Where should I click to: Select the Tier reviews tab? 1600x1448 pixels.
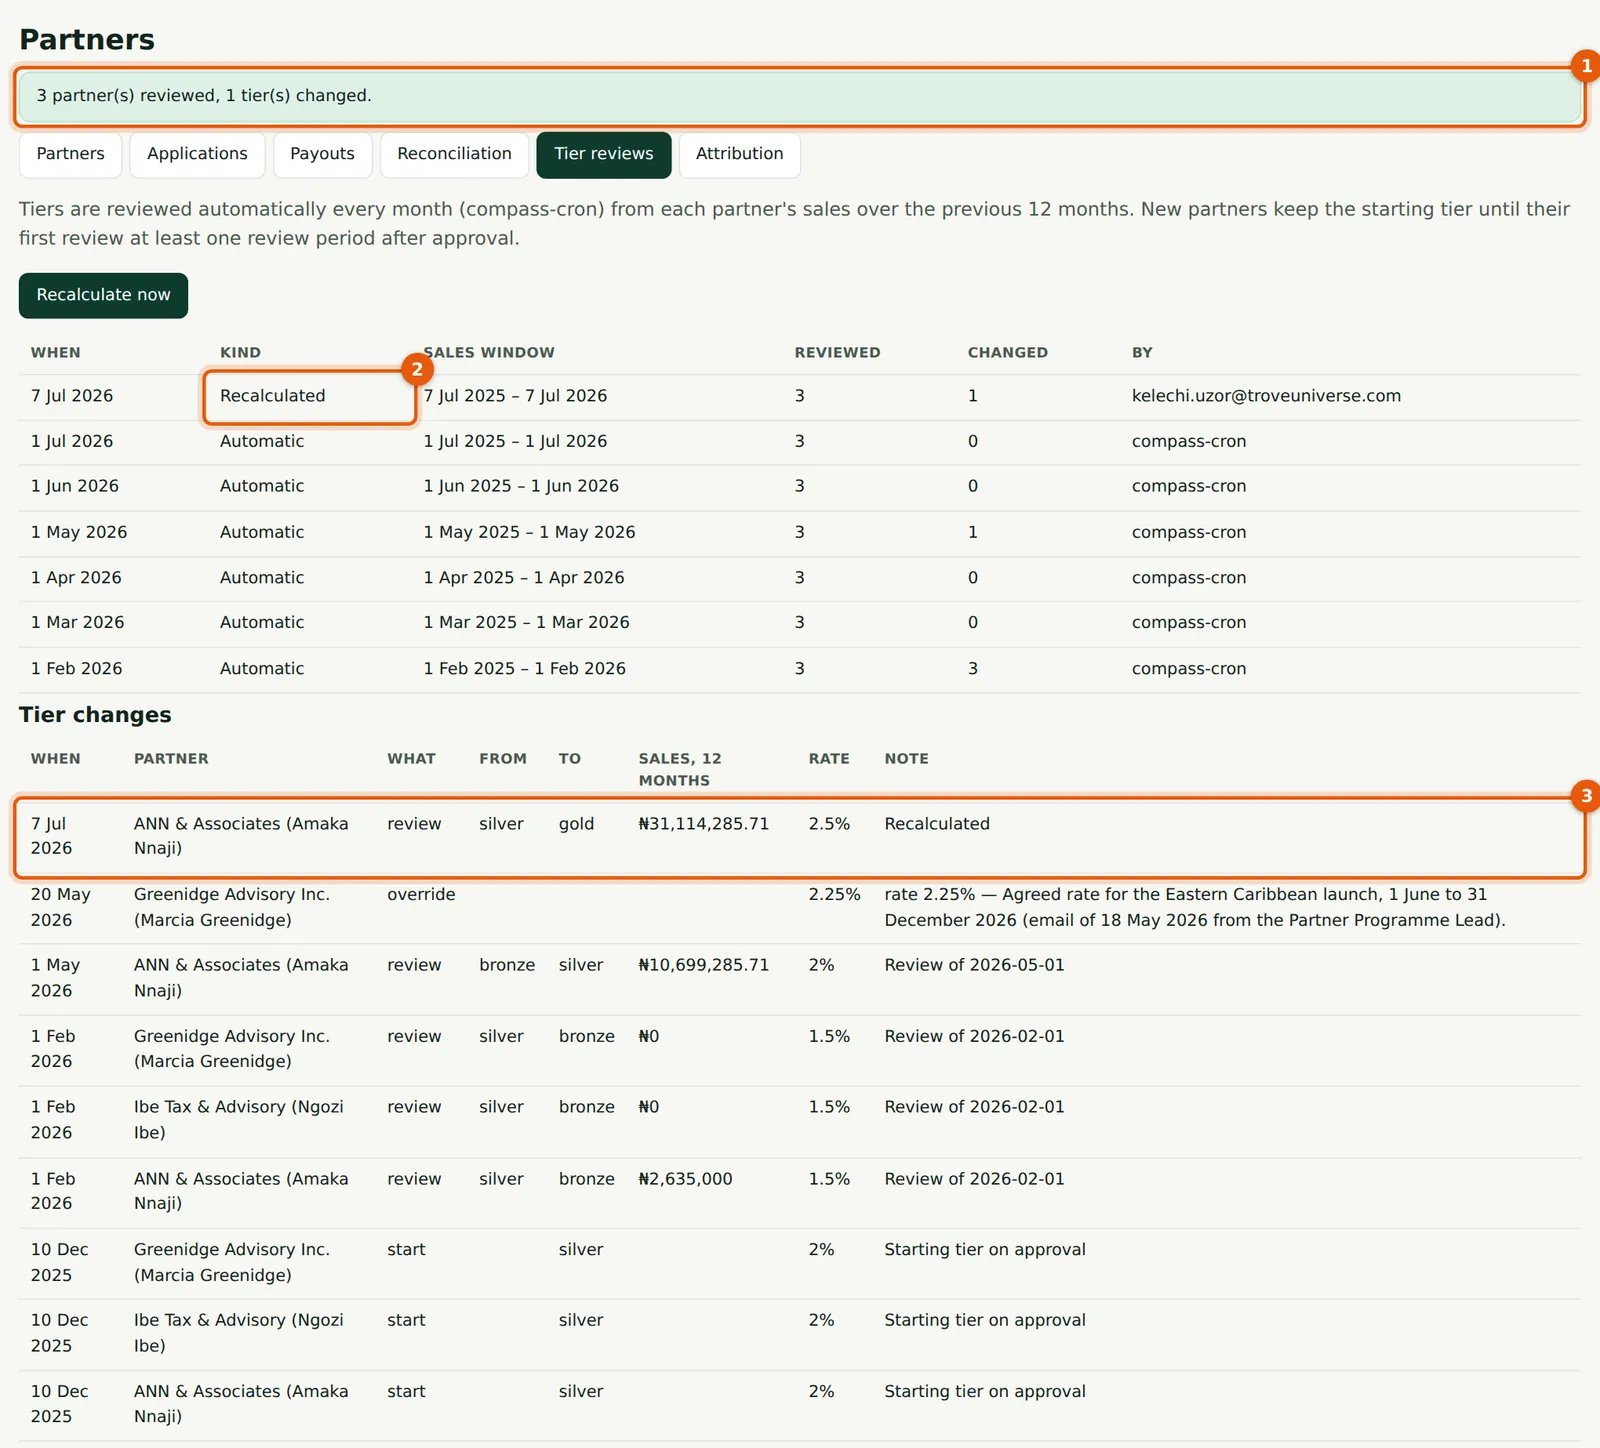[604, 154]
